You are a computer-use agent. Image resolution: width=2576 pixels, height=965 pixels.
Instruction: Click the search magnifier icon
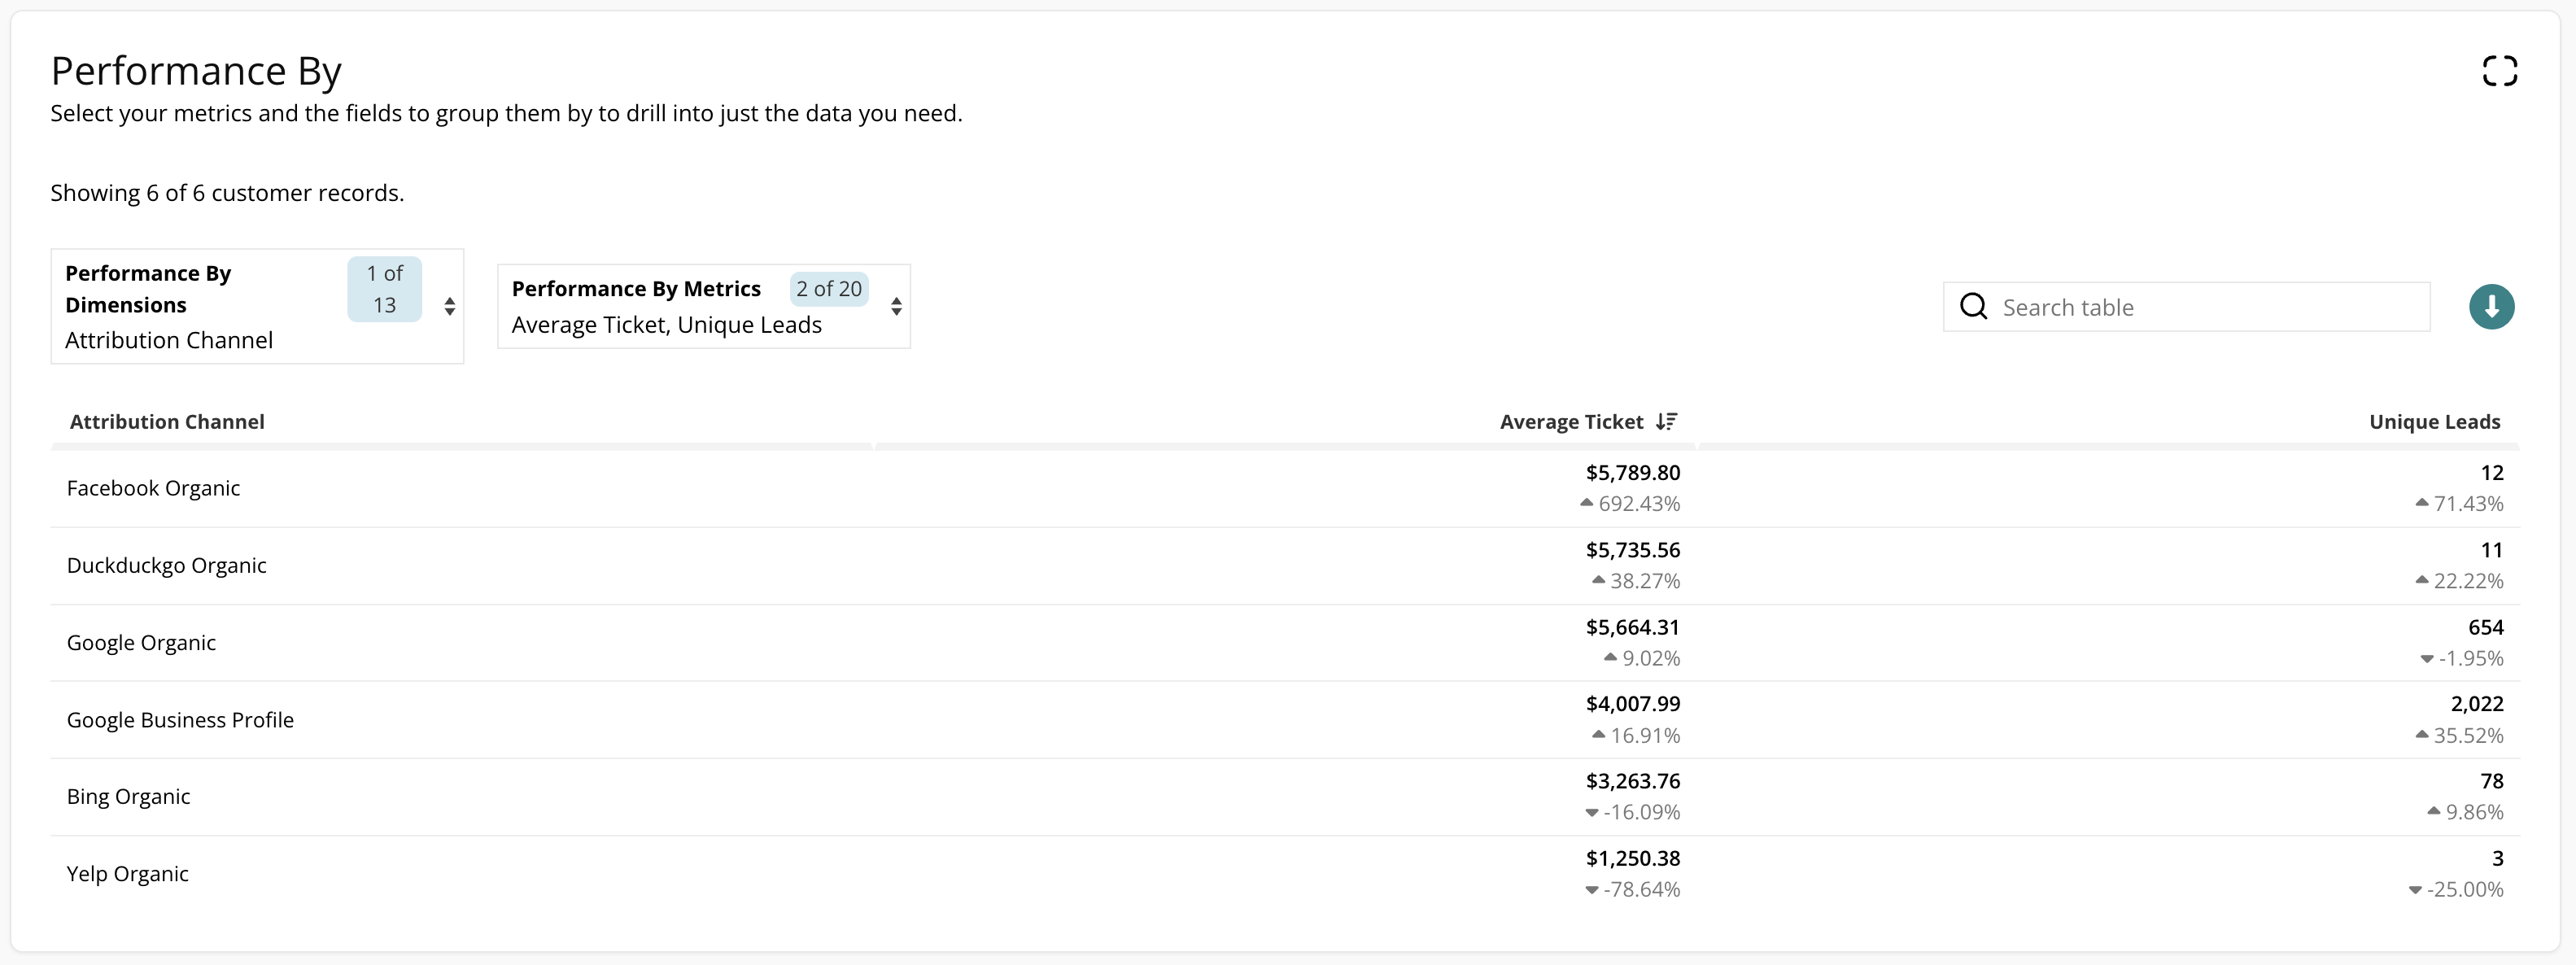point(1973,307)
